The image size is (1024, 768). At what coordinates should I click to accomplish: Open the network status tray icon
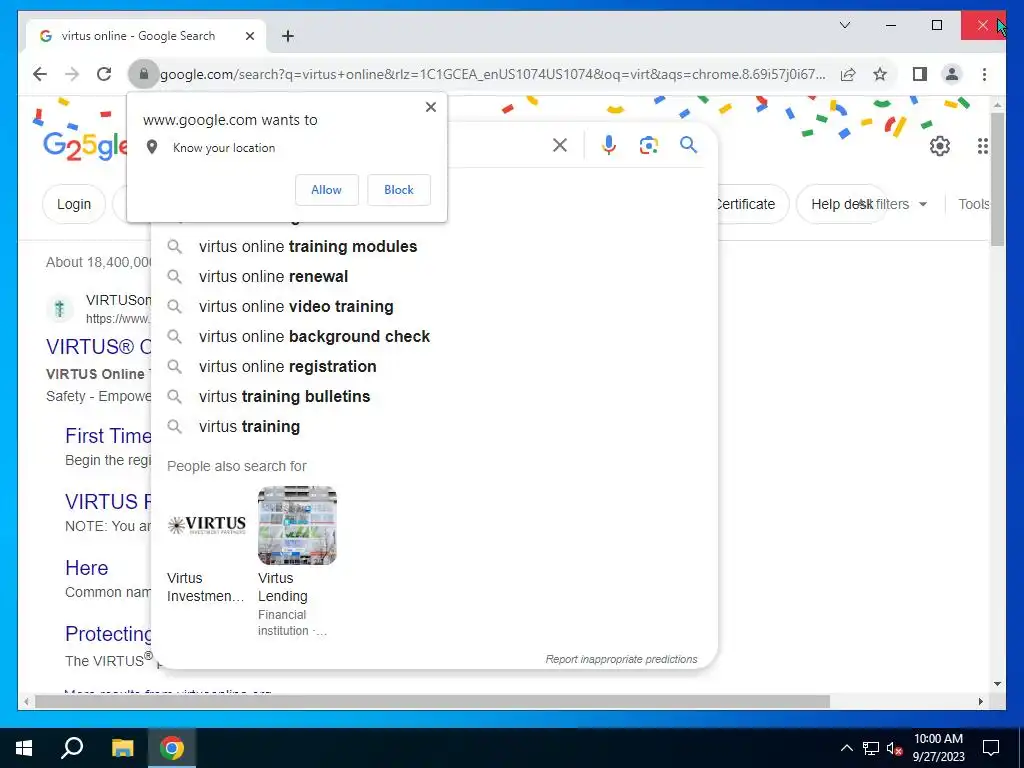coord(871,748)
